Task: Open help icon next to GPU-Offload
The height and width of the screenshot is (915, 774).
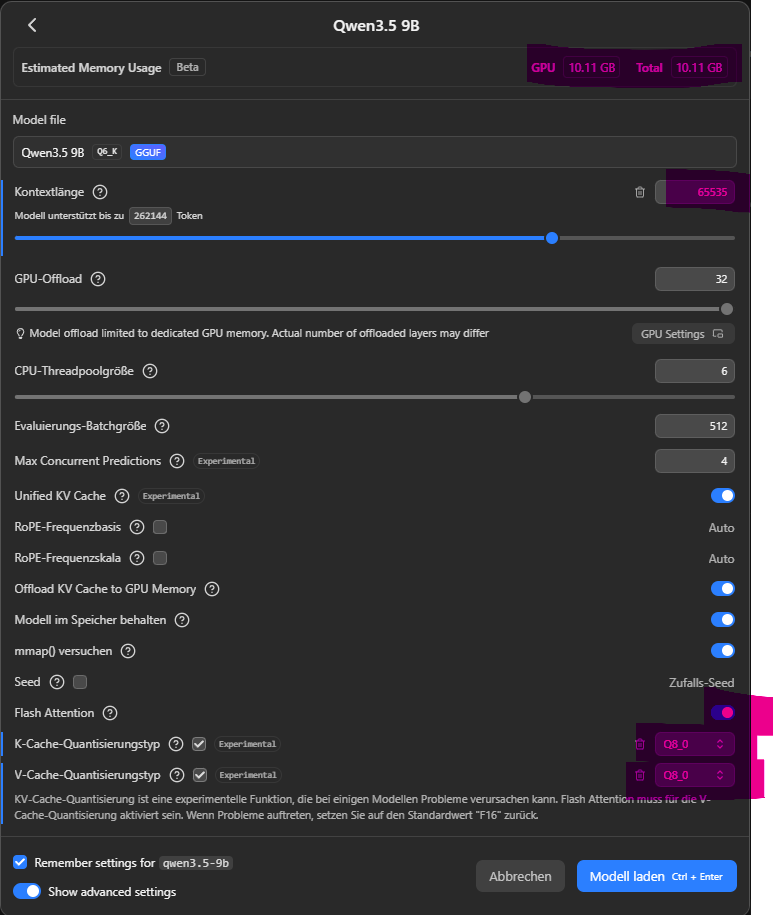Action: pos(98,279)
